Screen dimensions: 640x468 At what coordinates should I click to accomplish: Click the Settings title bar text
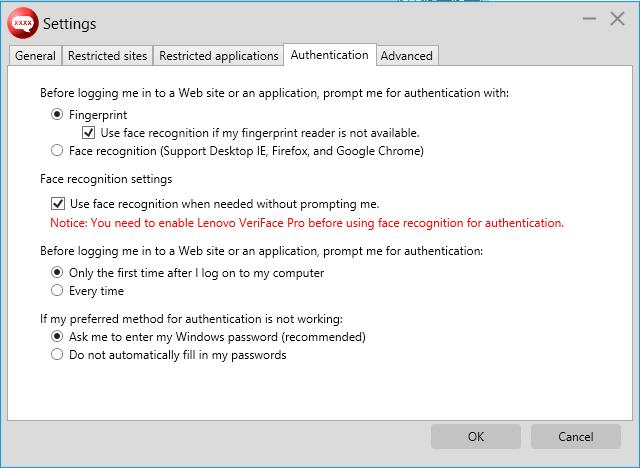pyautogui.click(x=70, y=23)
